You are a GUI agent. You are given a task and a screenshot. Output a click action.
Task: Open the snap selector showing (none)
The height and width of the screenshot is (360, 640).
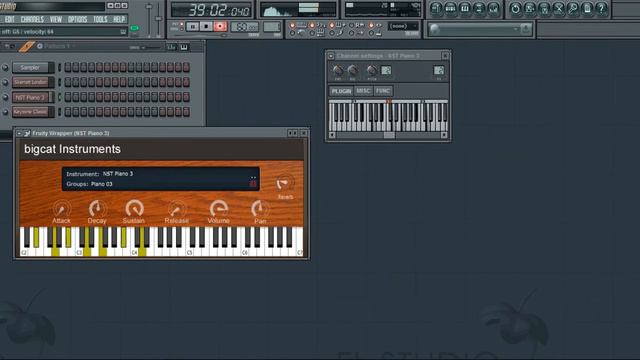point(403,26)
